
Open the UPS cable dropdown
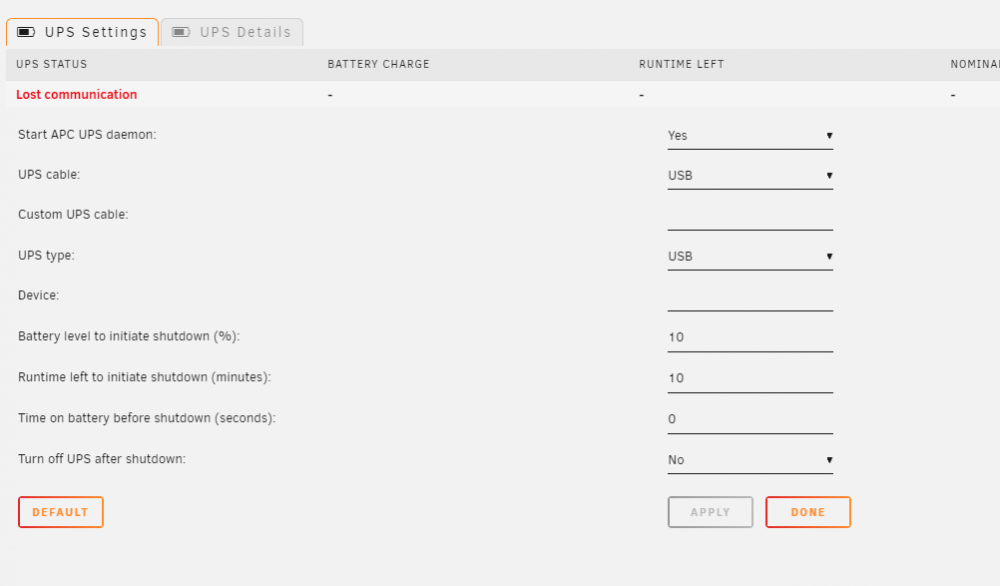click(x=750, y=176)
